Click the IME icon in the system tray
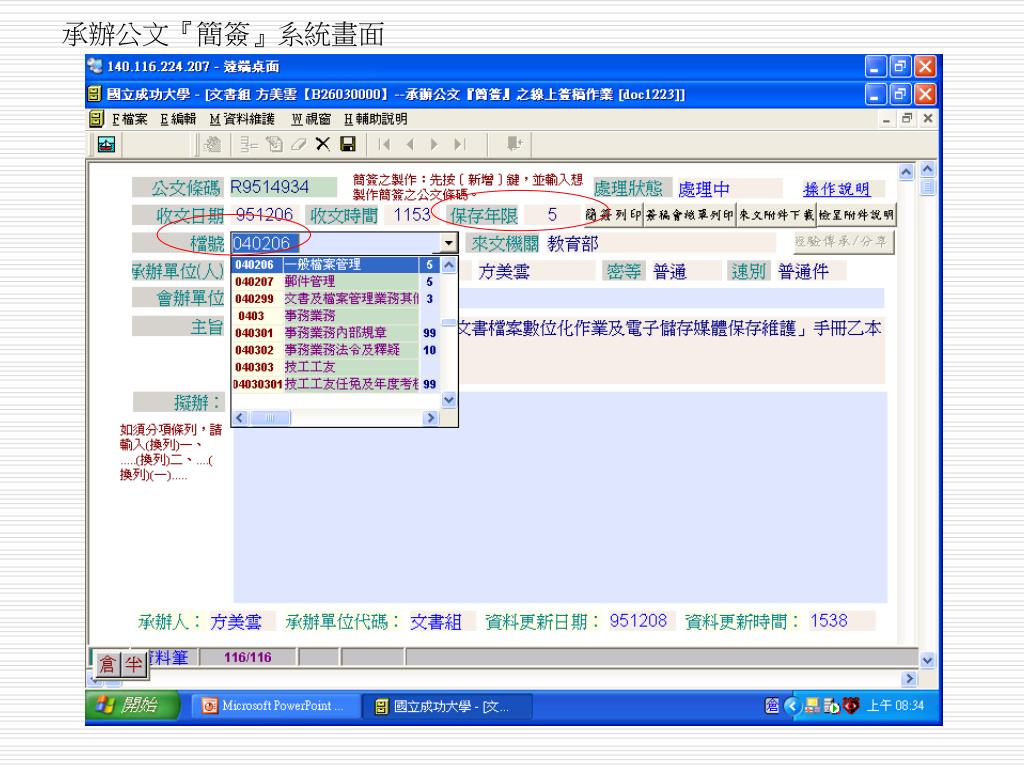 [772, 706]
